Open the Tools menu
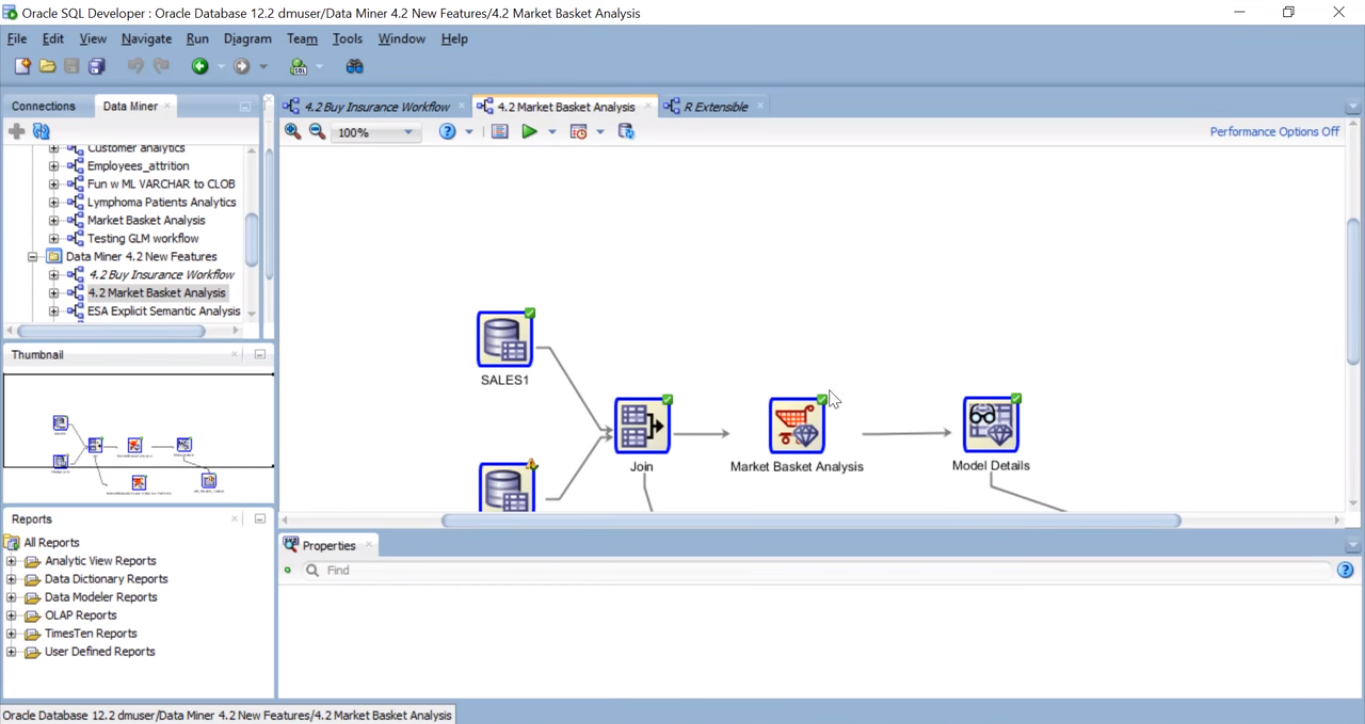 [x=347, y=38]
